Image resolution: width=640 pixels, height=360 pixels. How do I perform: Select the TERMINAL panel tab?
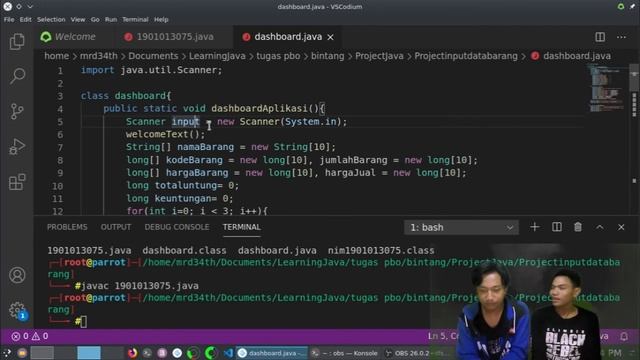242,227
